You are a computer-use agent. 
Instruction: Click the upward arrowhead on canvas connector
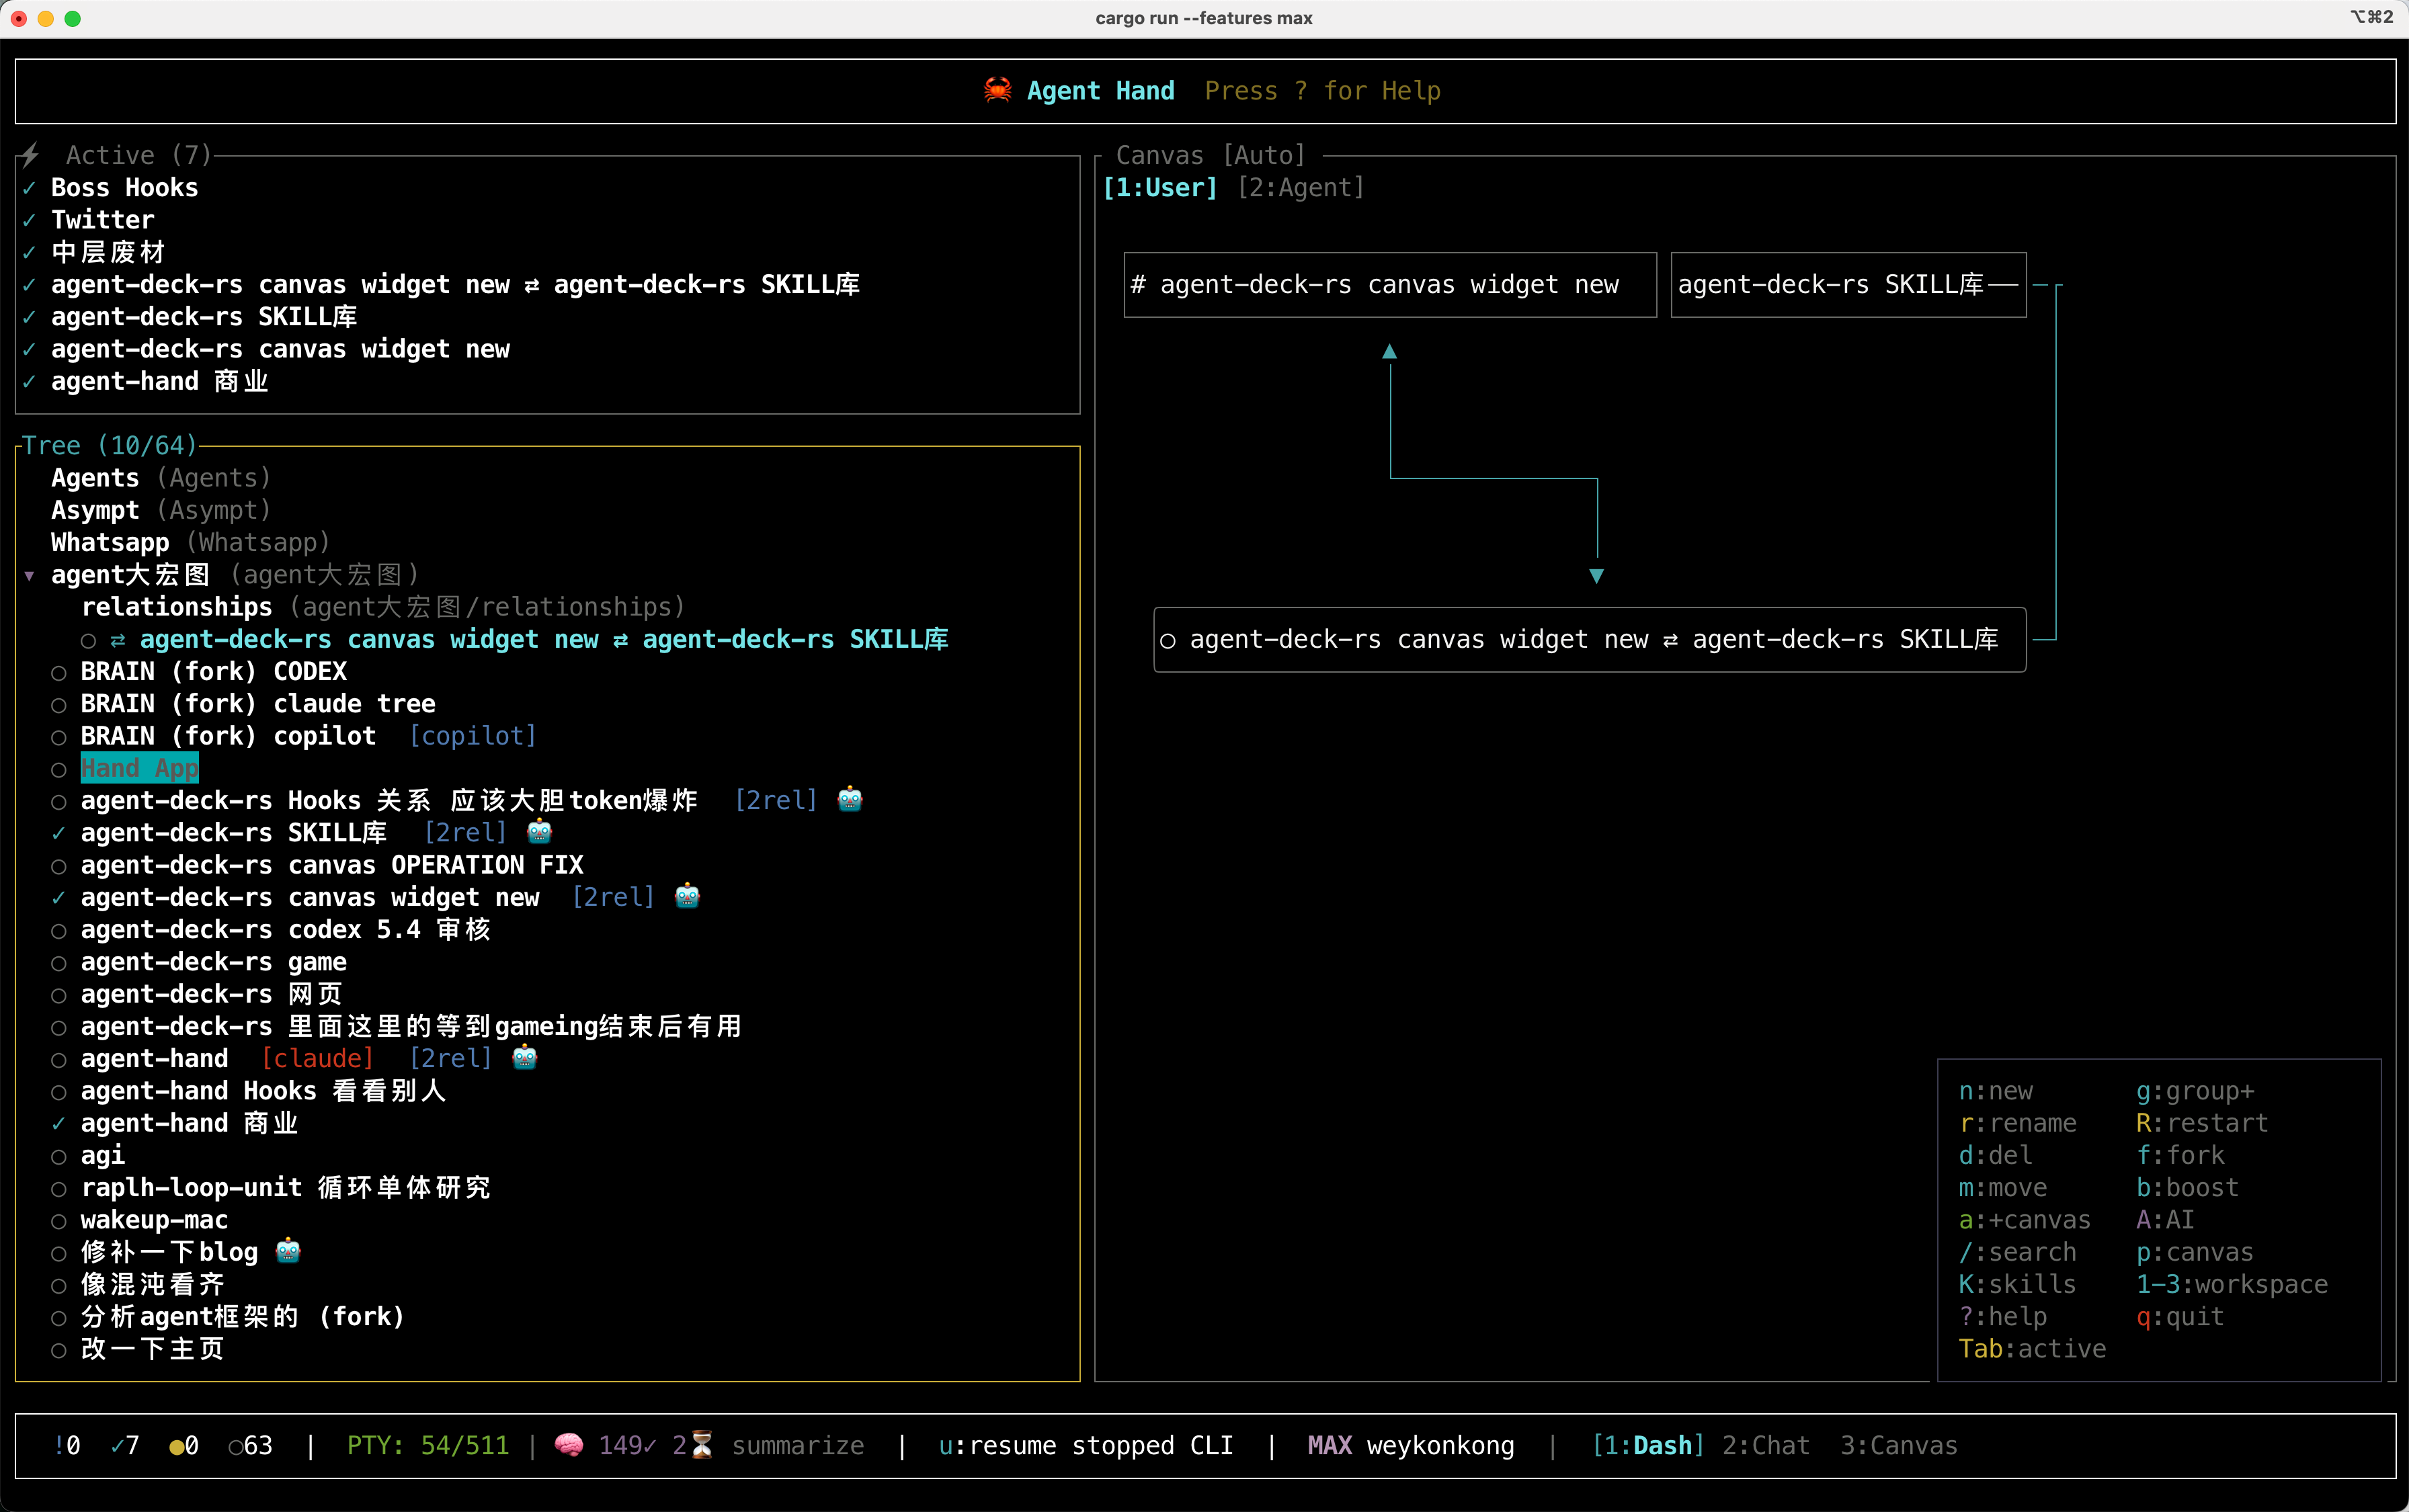pyautogui.click(x=1389, y=352)
